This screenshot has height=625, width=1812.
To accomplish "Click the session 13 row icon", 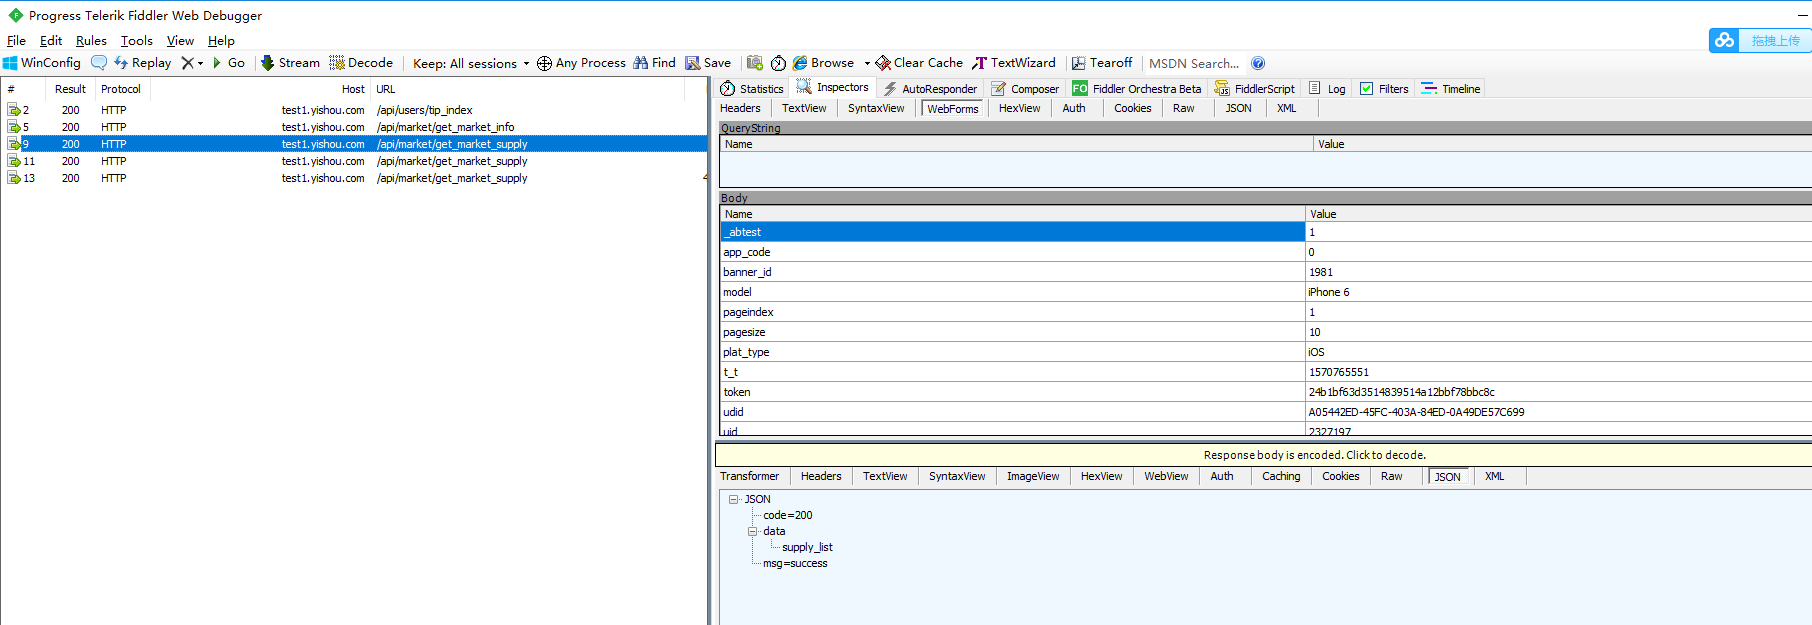I will [14, 178].
